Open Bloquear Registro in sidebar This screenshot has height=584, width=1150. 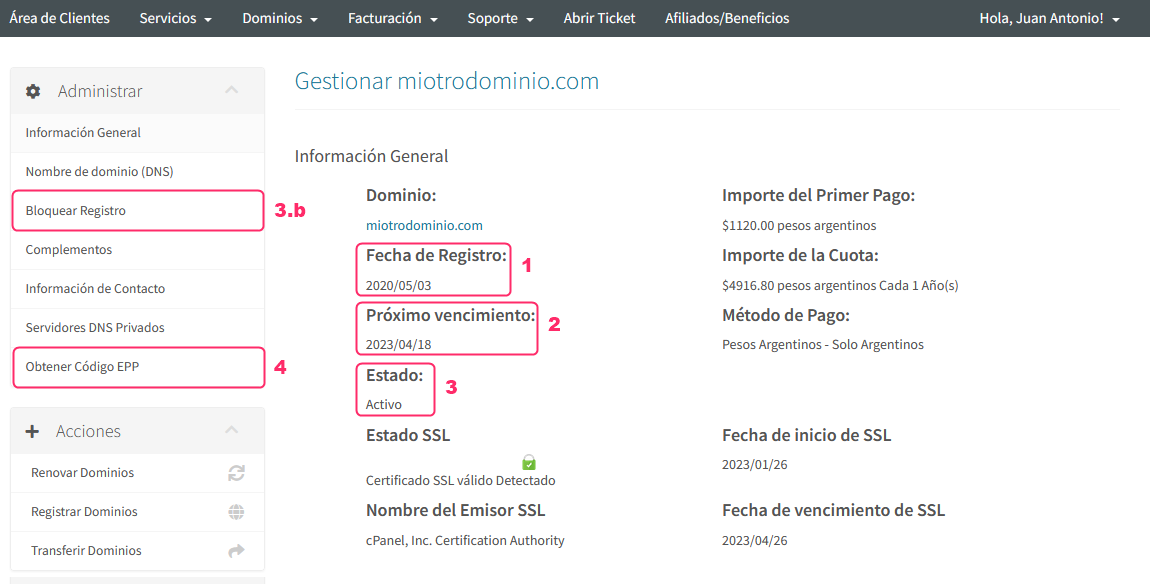pos(76,211)
